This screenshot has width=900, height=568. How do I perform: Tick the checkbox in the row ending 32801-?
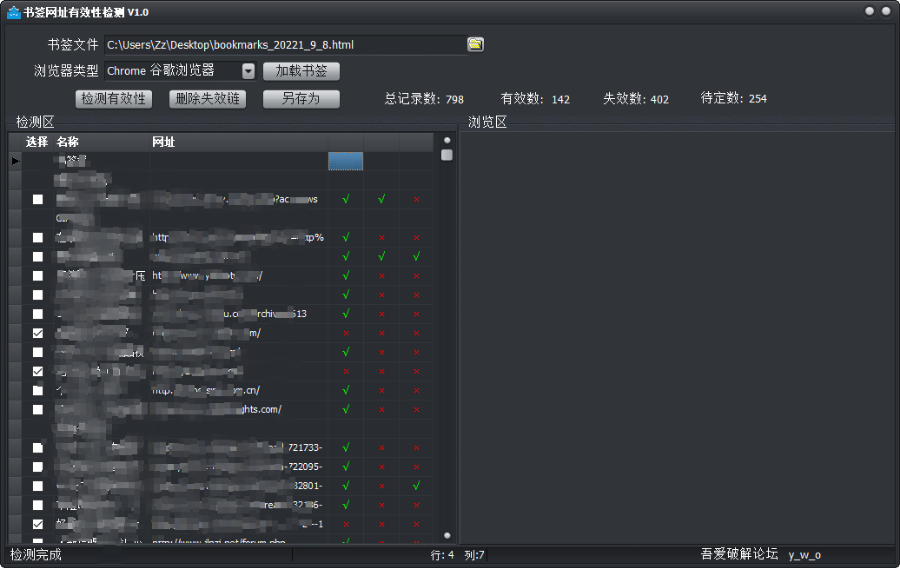38,485
